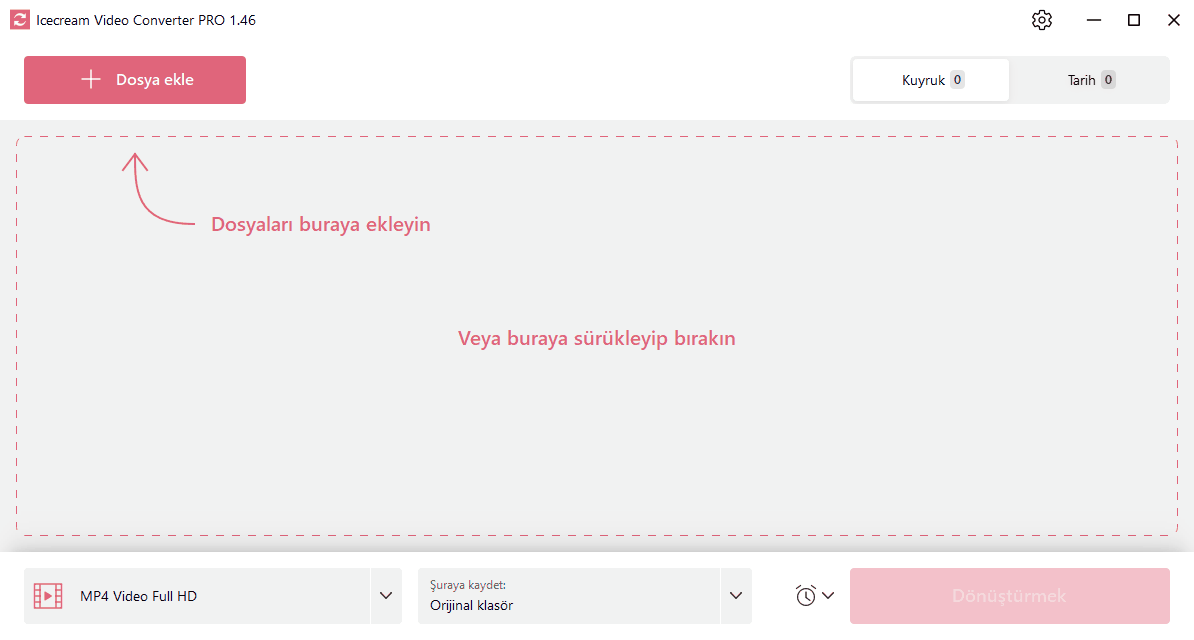Click the Kuyruk count badge 0
This screenshot has width=1194, height=640.
tap(957, 79)
